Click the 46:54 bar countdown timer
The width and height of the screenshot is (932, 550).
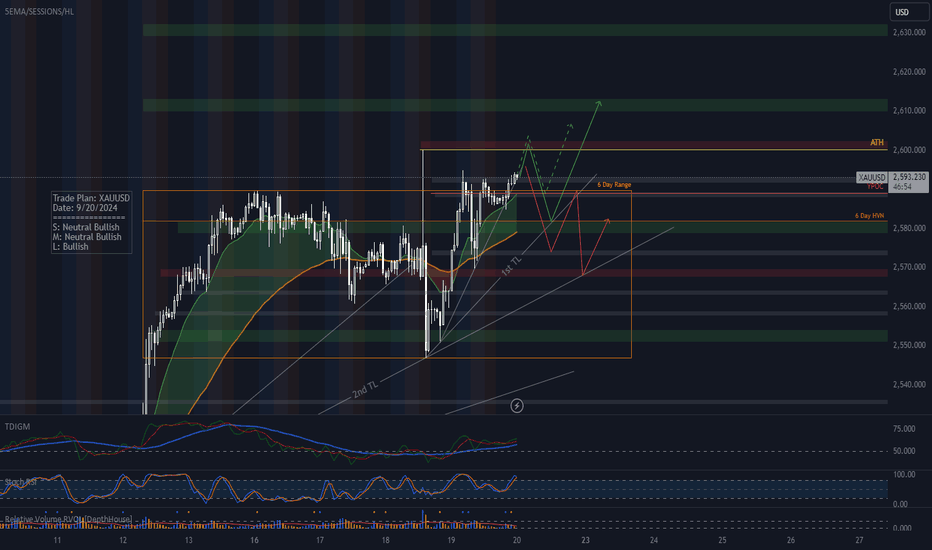coord(902,187)
